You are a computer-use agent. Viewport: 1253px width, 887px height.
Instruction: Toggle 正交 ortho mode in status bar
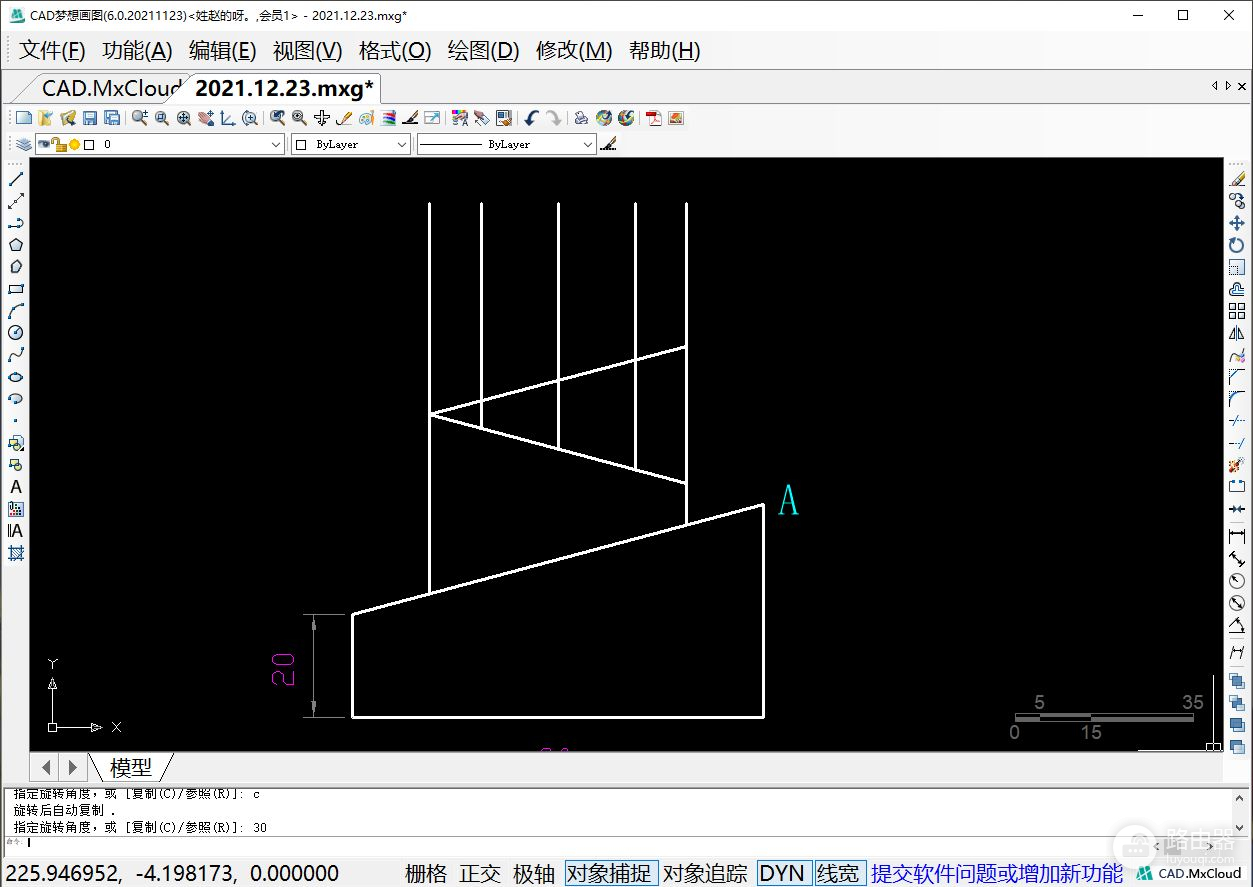[480, 873]
